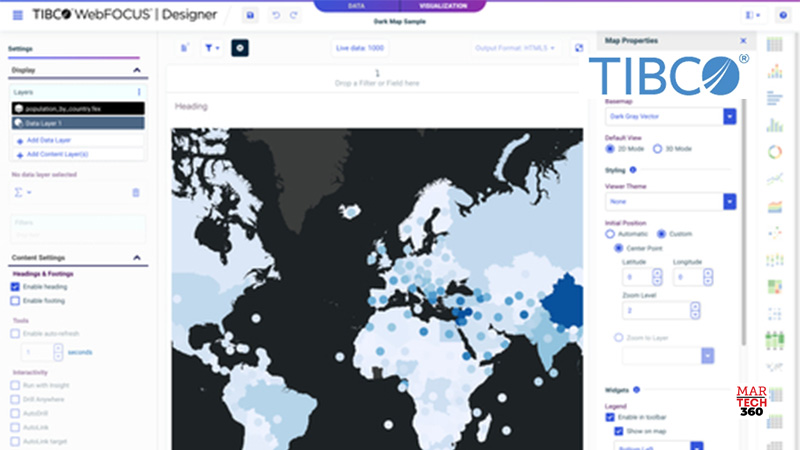Click the Redo arrow icon
Screen dimensions: 800x450
point(293,15)
